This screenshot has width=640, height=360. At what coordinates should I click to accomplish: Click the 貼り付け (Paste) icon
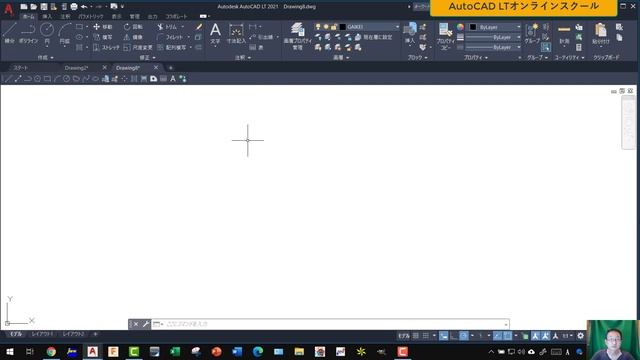[600, 33]
